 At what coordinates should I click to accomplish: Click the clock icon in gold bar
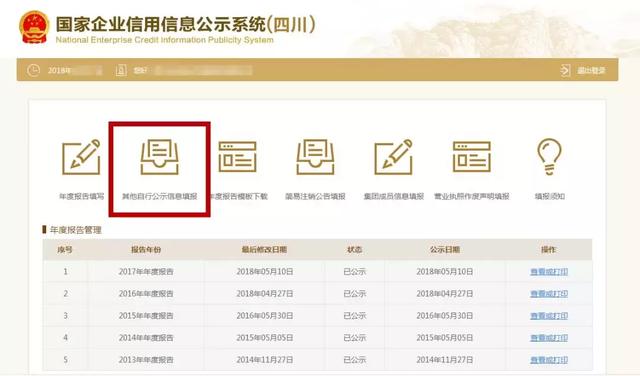click(33, 70)
